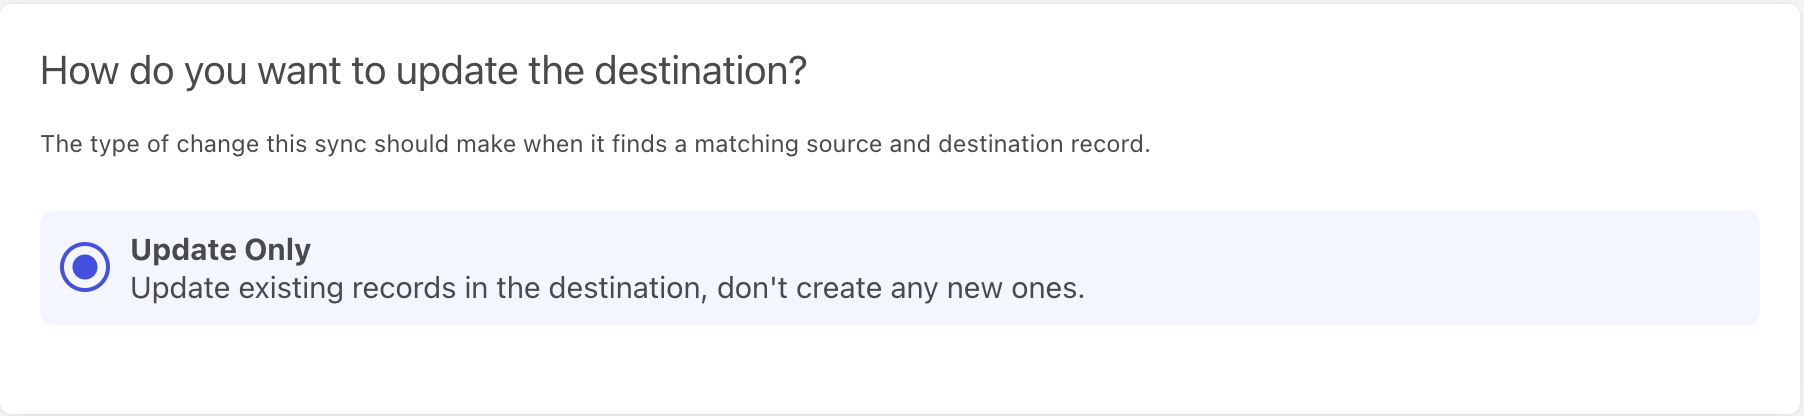Click "matching source and destination record" text
This screenshot has width=1804, height=416.
click(921, 144)
